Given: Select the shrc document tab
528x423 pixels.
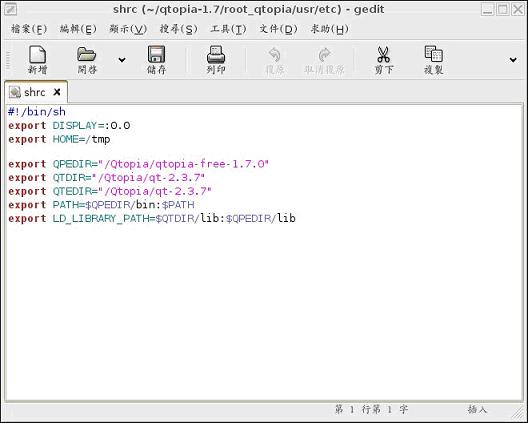Looking at the screenshot, I should pos(36,92).
